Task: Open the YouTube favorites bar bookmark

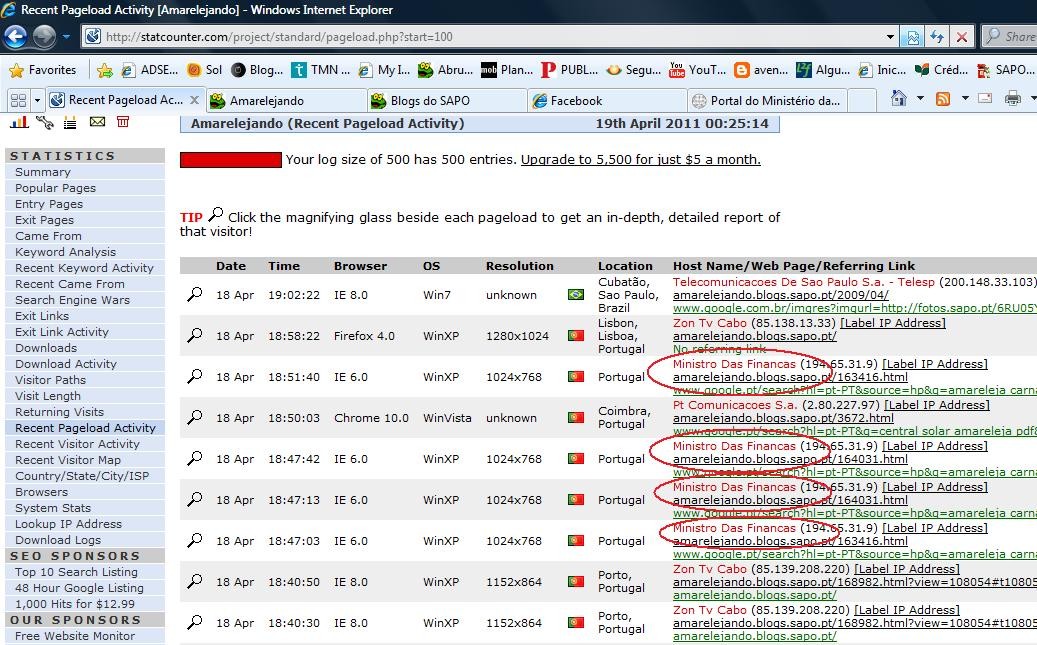Action: (x=697, y=69)
